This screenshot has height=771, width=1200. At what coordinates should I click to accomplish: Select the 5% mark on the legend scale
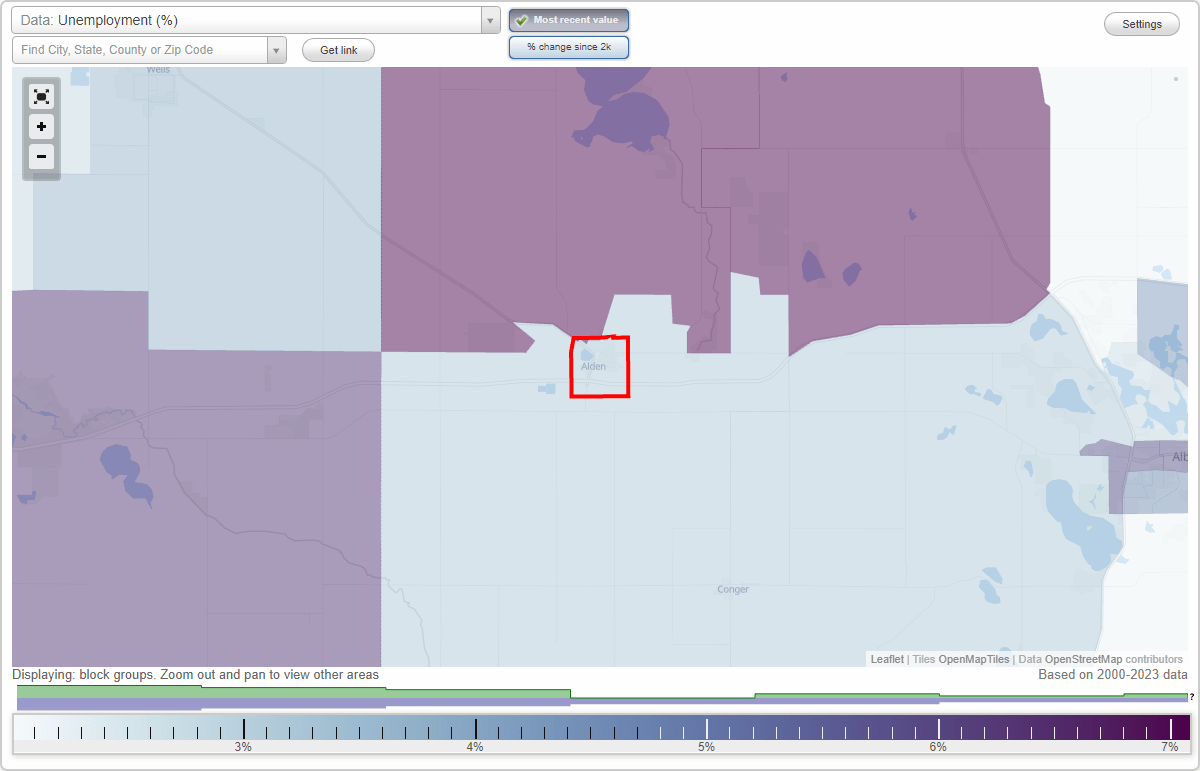click(706, 731)
